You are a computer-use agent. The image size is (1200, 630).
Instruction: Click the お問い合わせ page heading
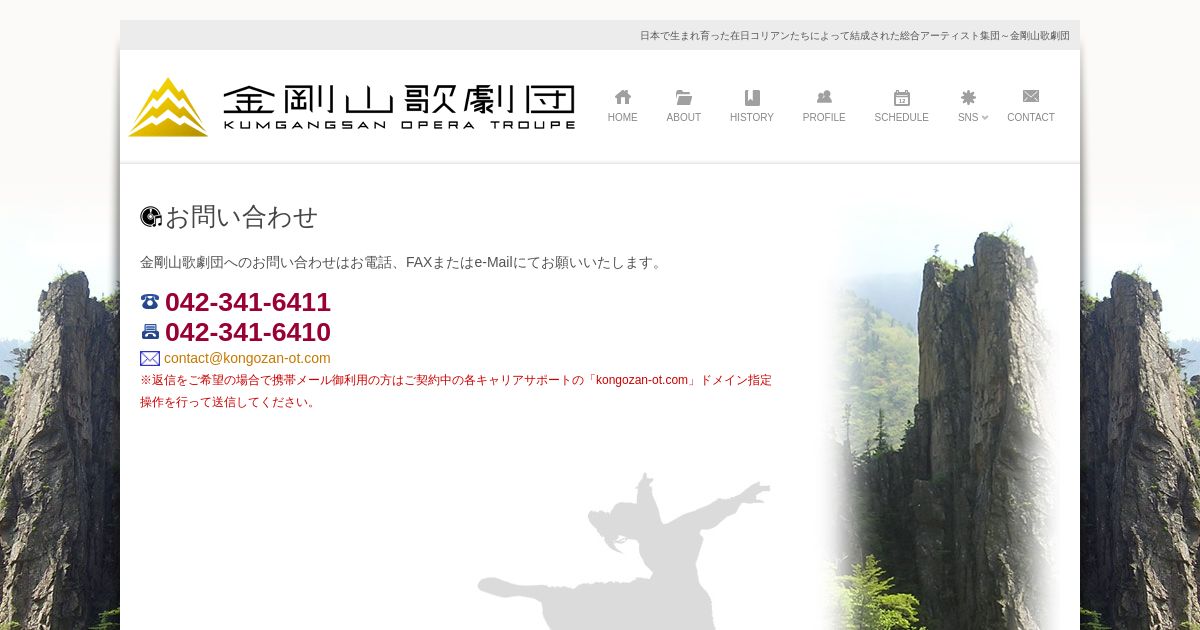tap(241, 217)
